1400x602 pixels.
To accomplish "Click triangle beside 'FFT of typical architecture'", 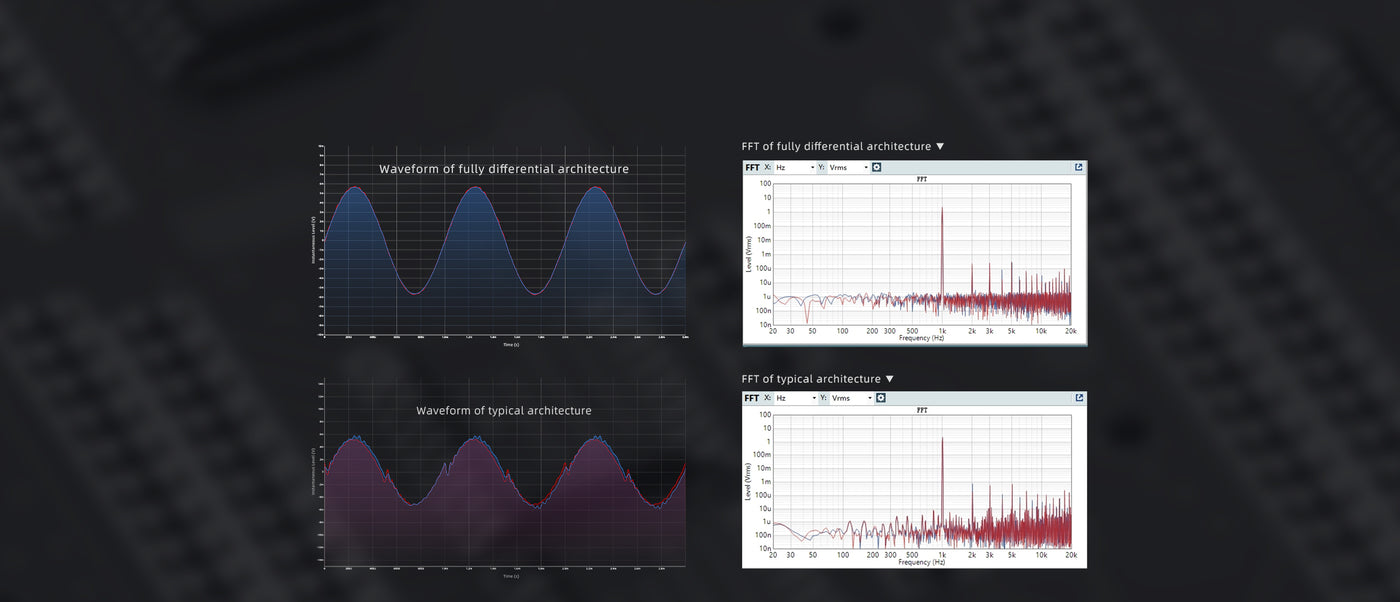I will pos(889,379).
